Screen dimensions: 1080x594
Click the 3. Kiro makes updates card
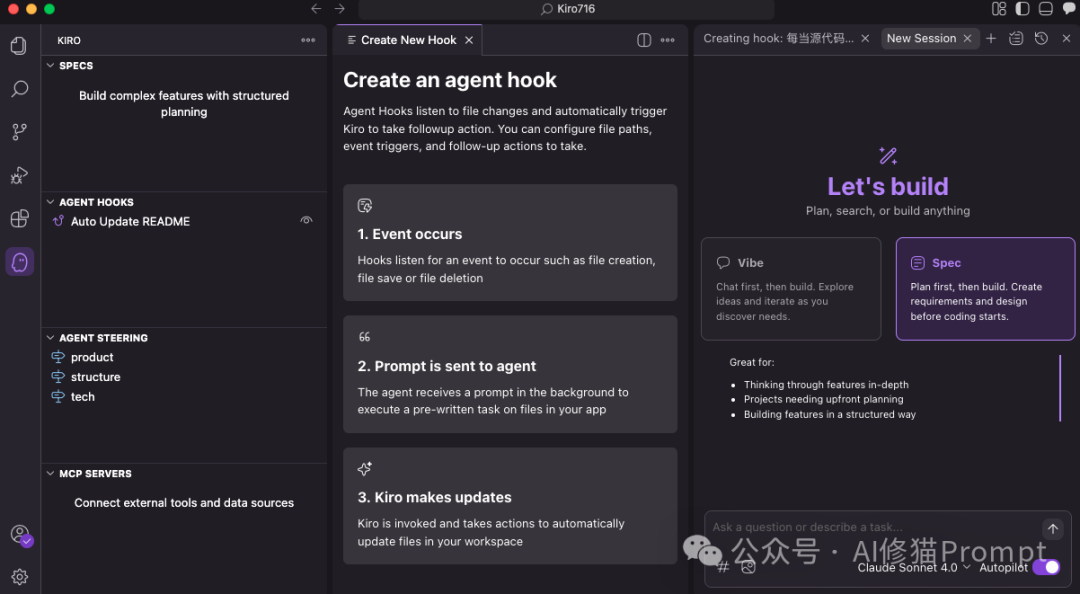coord(510,506)
